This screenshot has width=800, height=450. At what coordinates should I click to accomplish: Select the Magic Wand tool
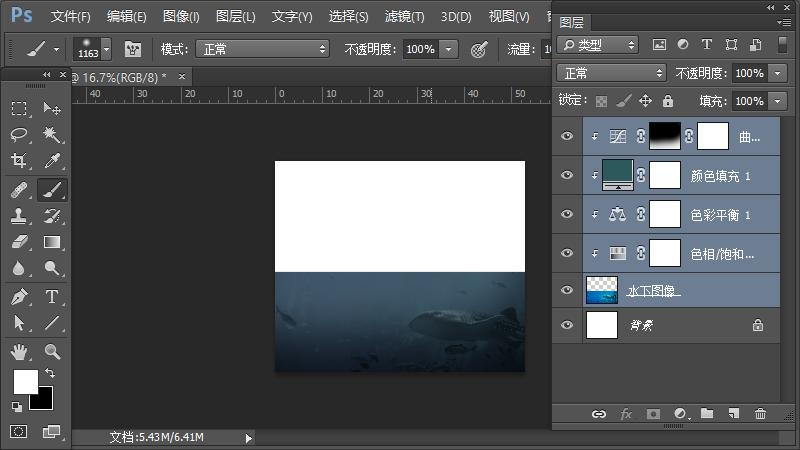point(52,135)
